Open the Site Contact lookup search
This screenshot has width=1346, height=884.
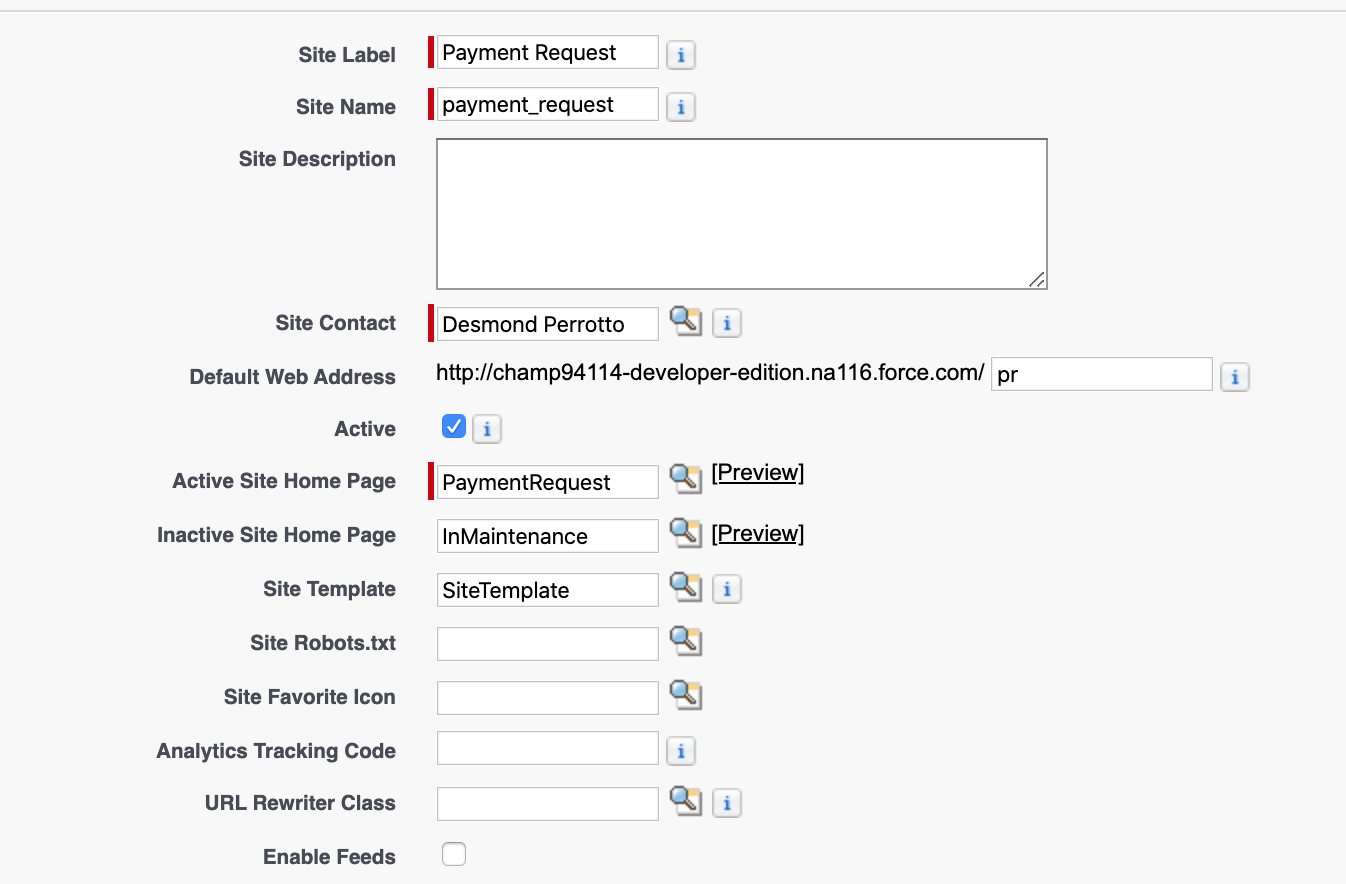click(x=686, y=323)
